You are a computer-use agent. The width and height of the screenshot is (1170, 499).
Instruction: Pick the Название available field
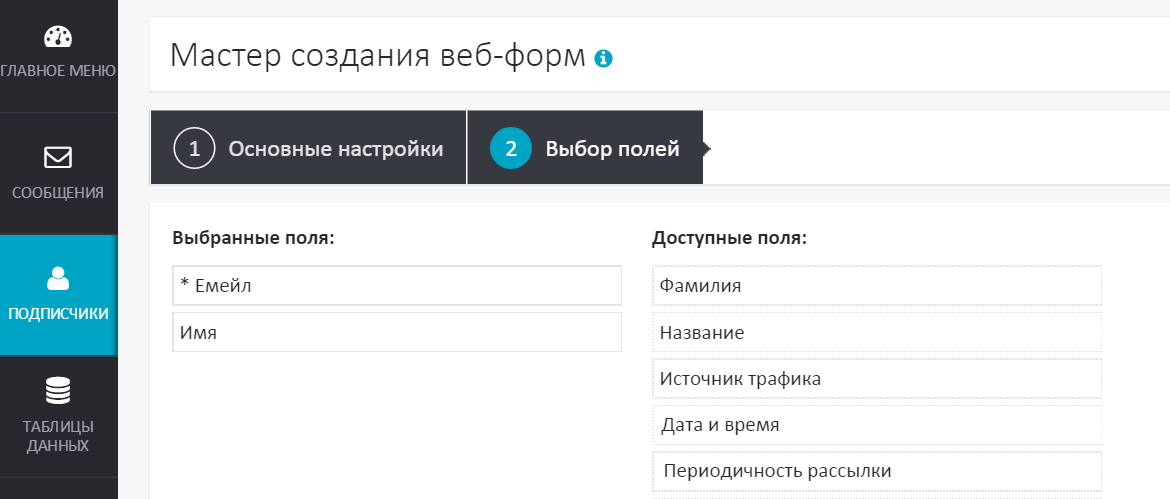click(876, 333)
